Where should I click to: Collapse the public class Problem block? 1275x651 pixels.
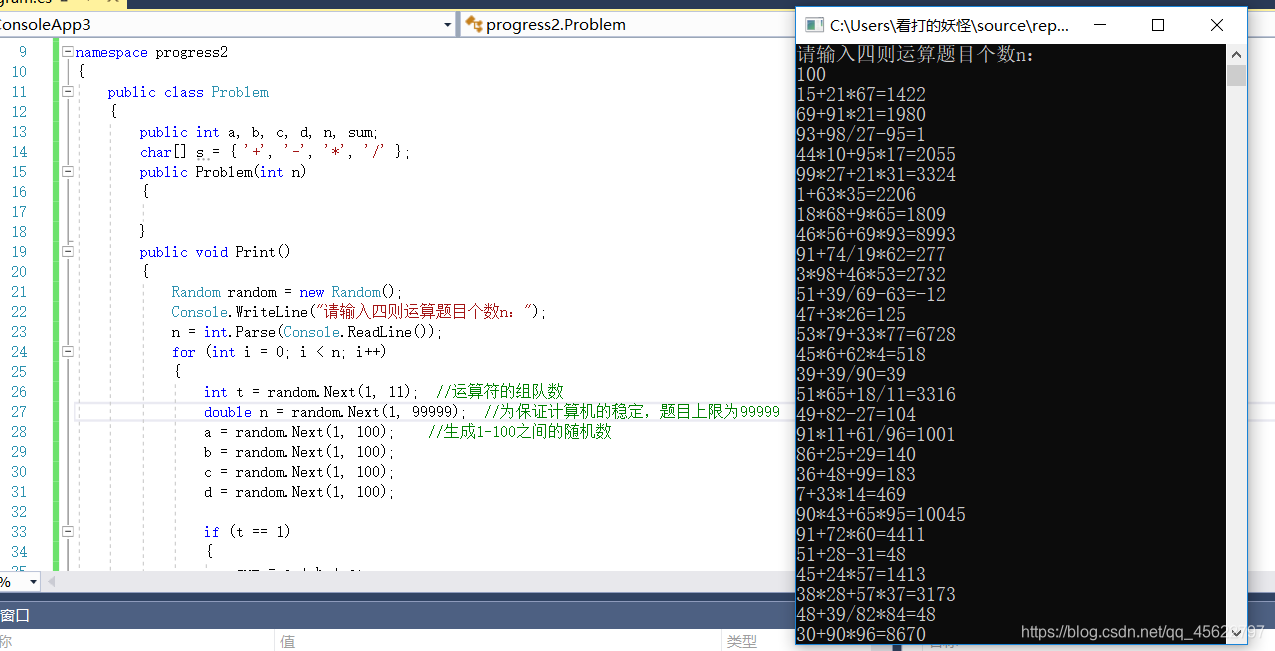coord(67,92)
